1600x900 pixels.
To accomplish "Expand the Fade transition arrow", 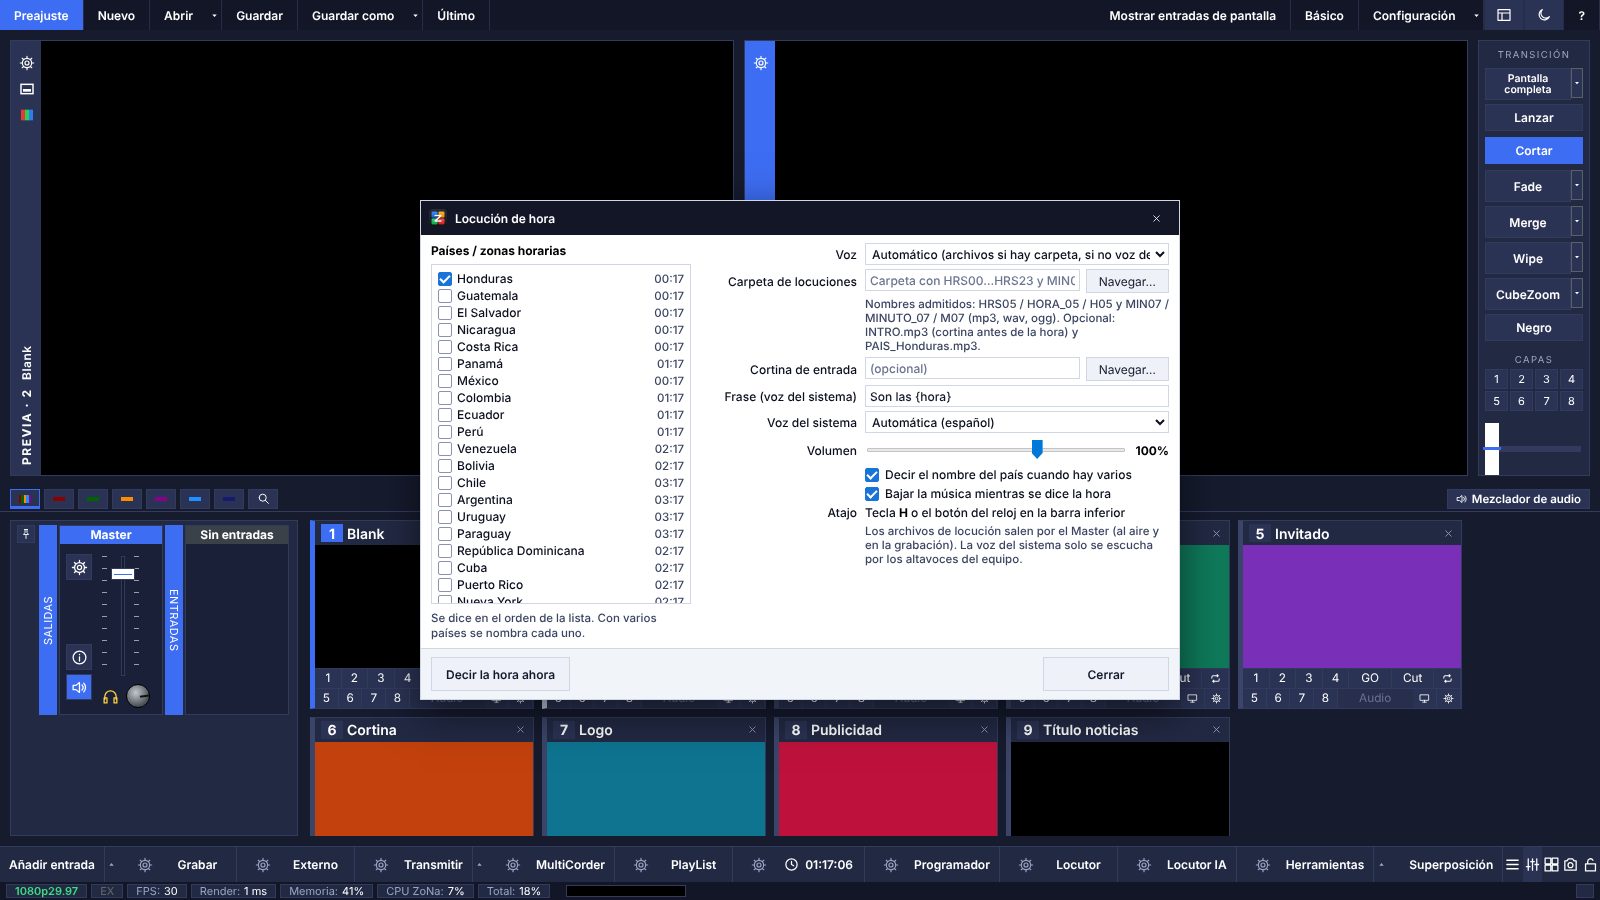I will tap(1577, 186).
